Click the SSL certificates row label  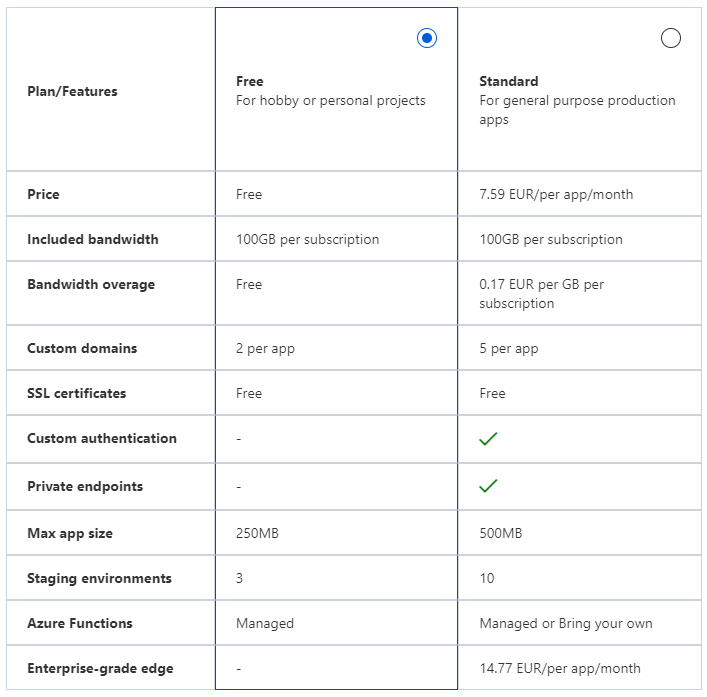(x=77, y=393)
